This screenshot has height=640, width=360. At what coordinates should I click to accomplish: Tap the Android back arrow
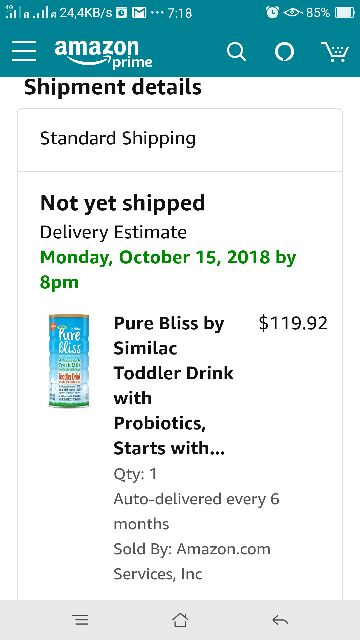280,620
